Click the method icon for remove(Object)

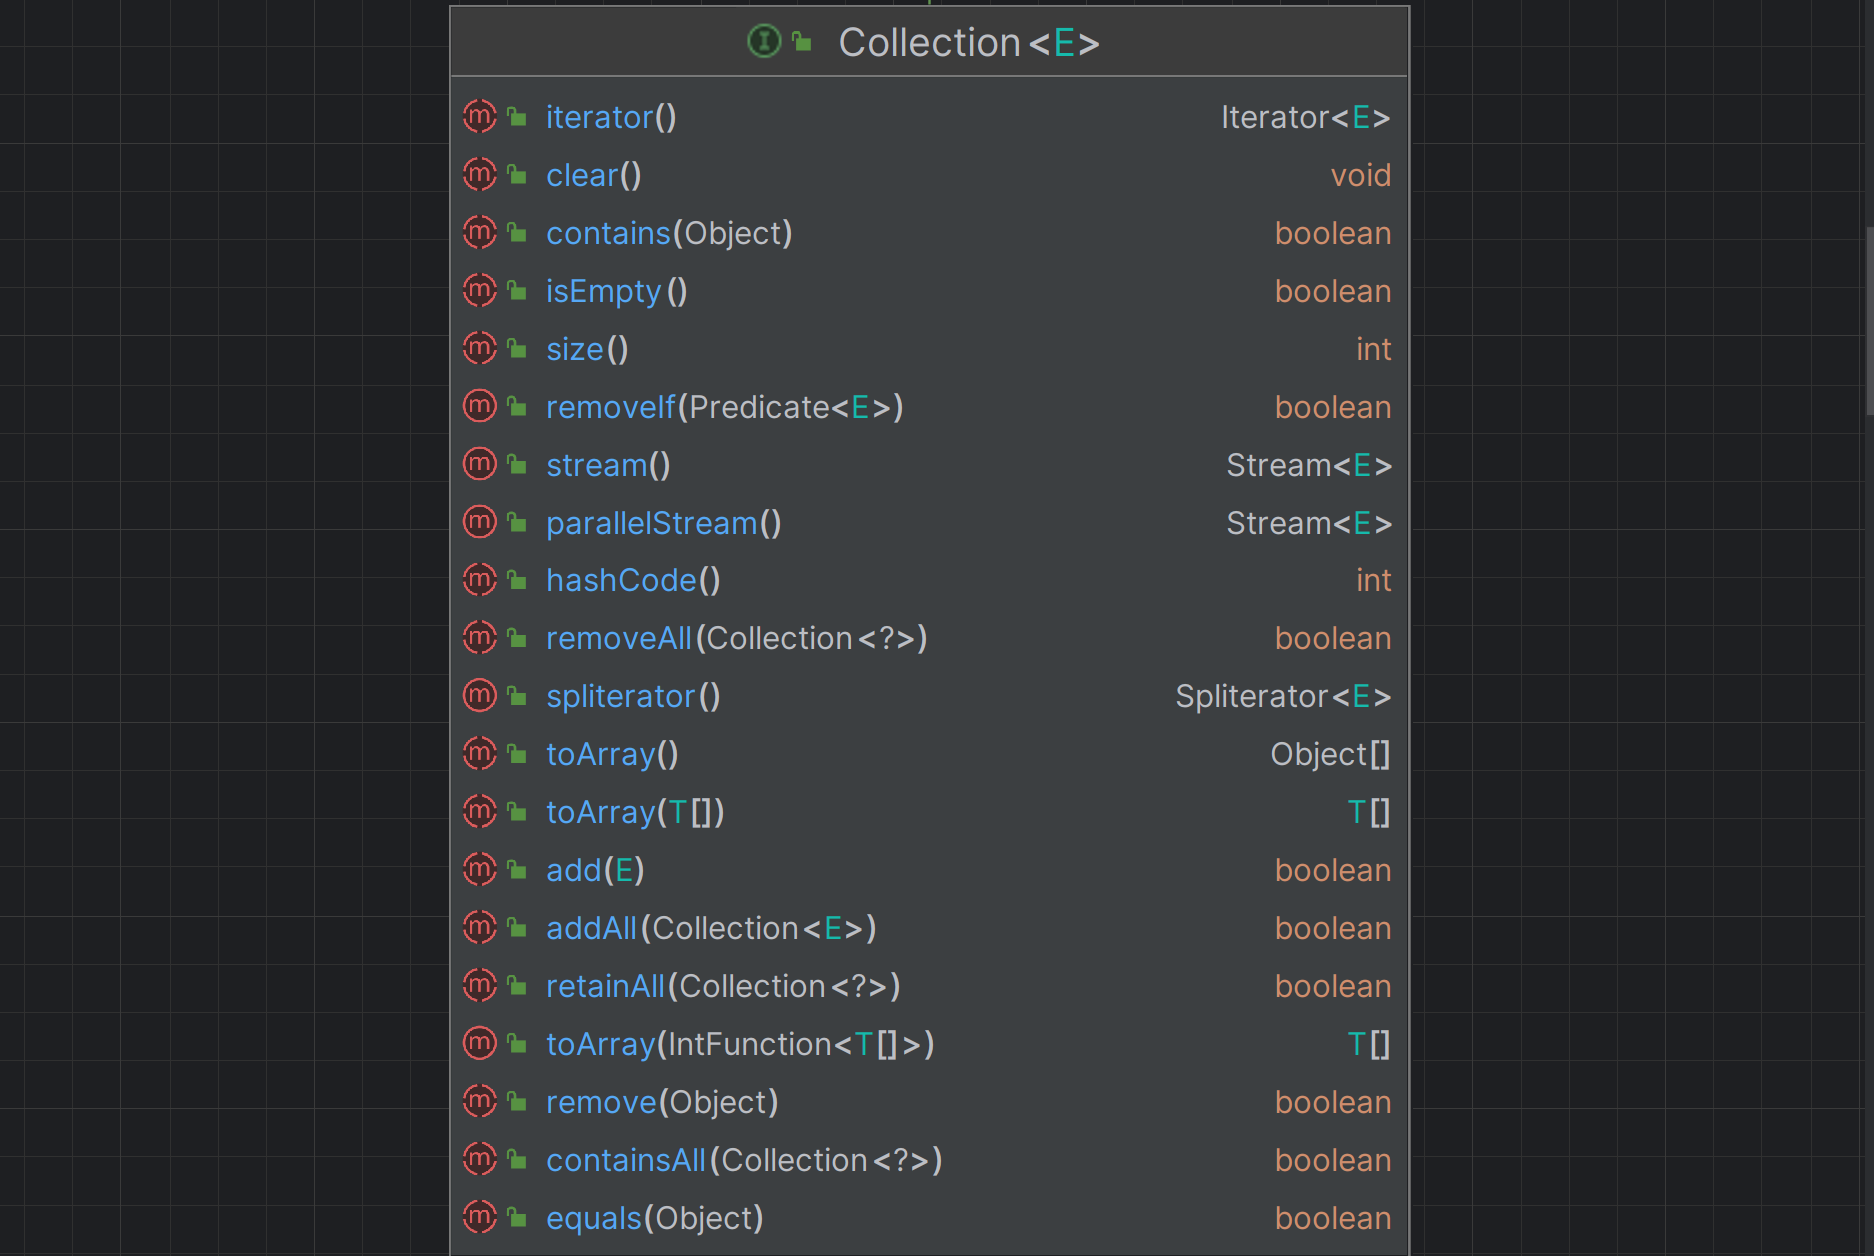point(480,1102)
